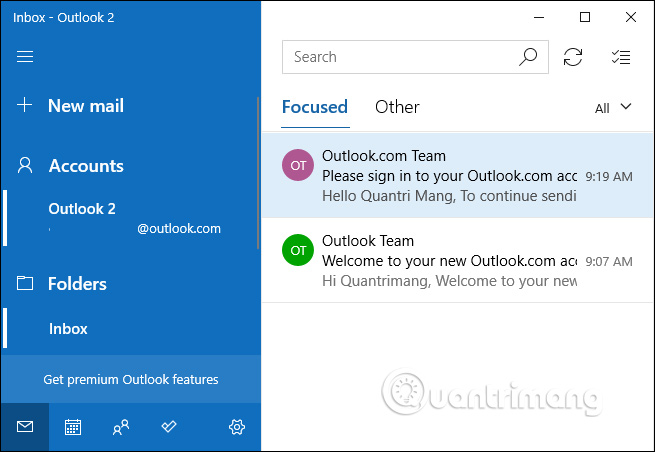Viewport: 655px width, 452px height.
Task: Open the hamburger navigation menu
Action: (x=25, y=56)
